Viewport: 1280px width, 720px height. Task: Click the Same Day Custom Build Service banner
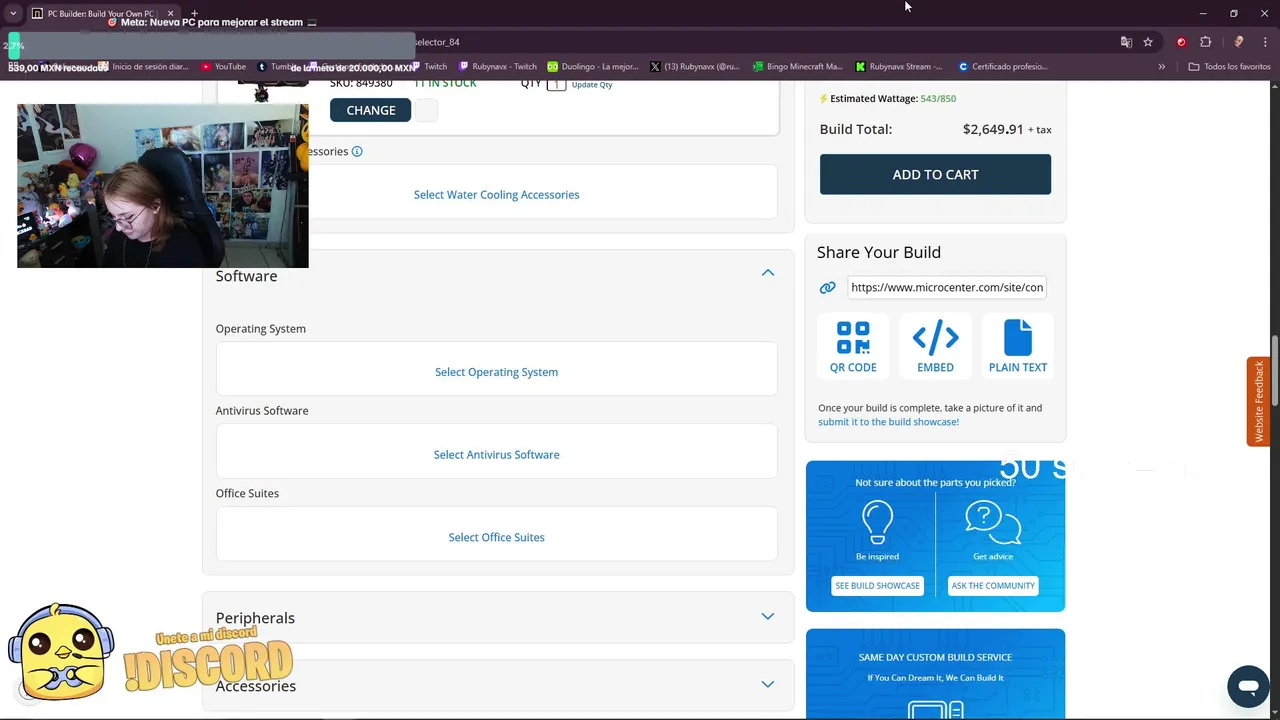[935, 674]
